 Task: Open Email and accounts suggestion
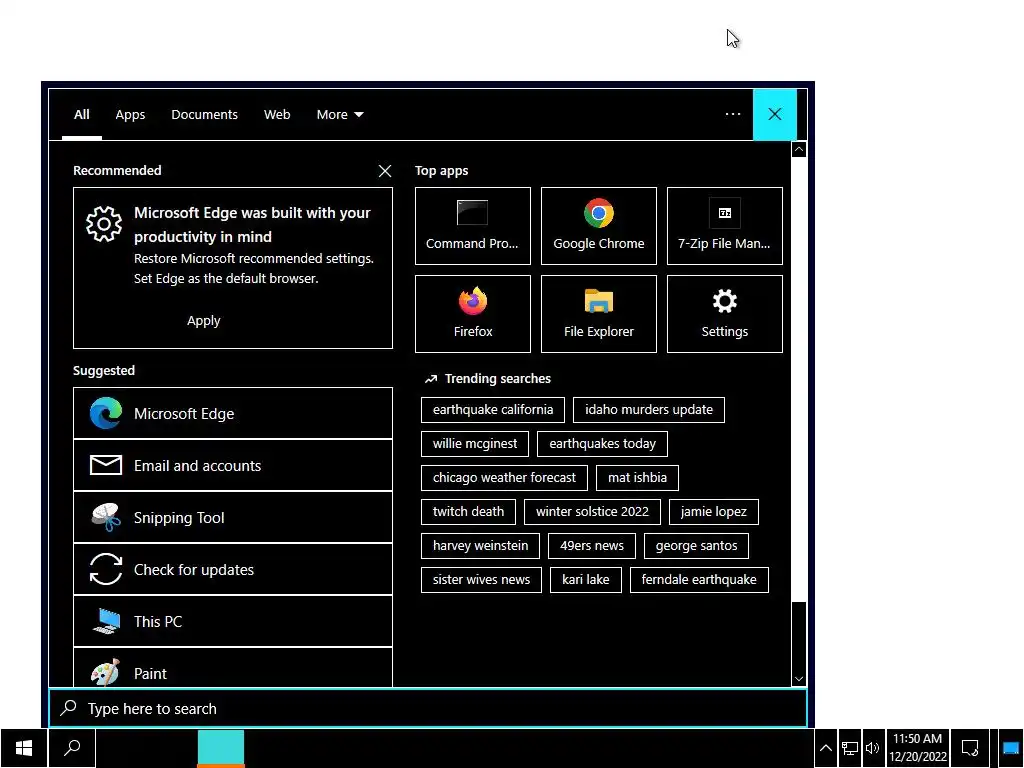(x=232, y=466)
